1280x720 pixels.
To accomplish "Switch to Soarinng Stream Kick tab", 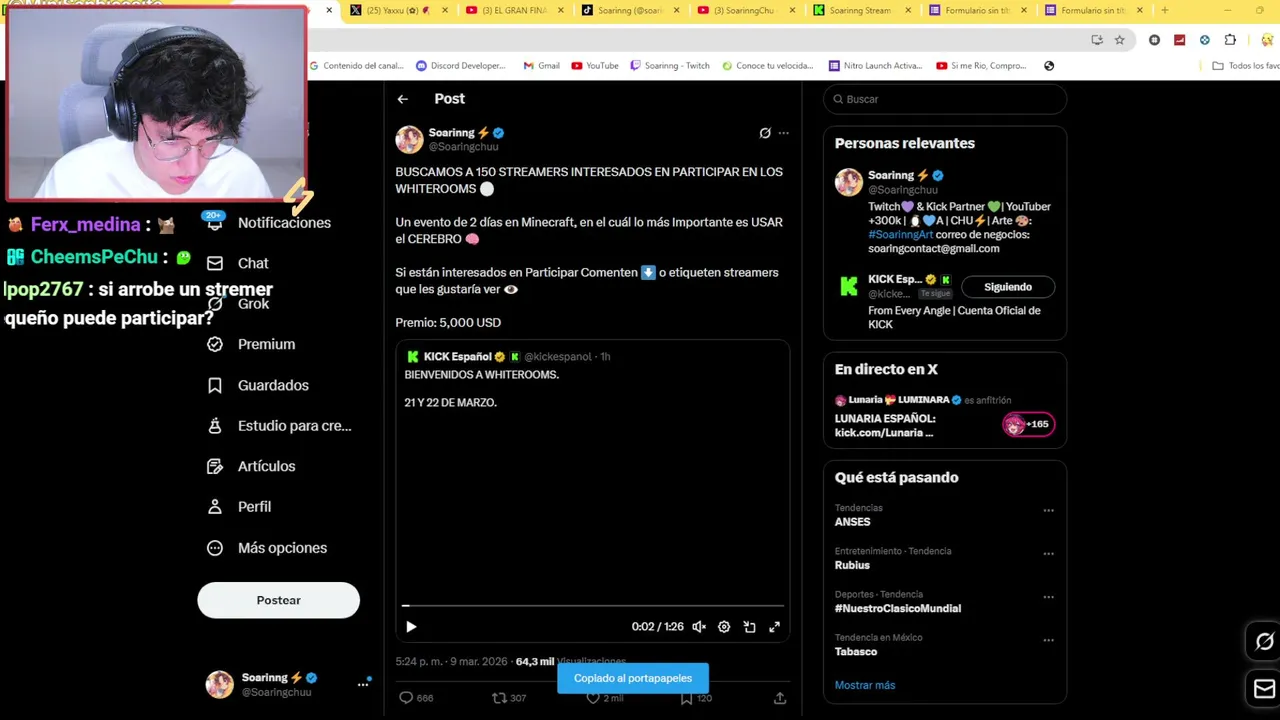I will click(862, 10).
